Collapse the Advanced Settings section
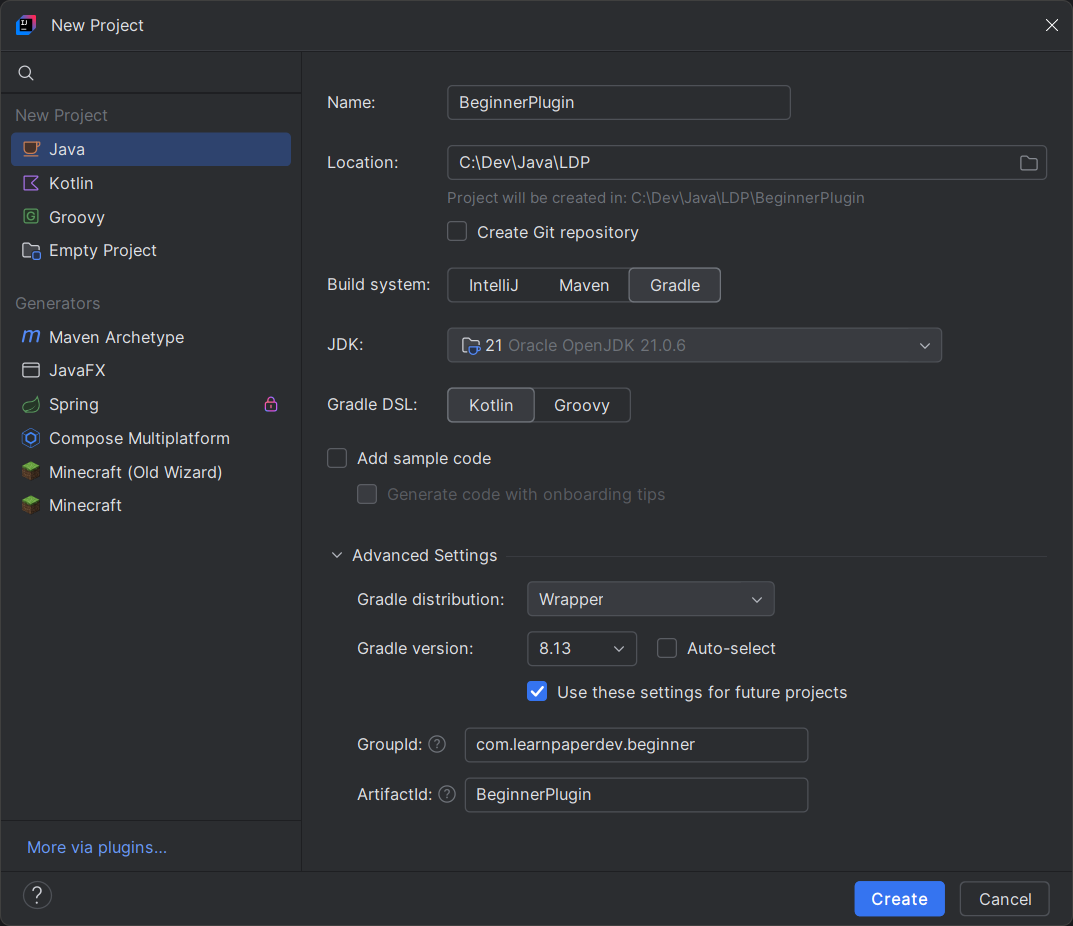The height and width of the screenshot is (926, 1073). pos(337,555)
